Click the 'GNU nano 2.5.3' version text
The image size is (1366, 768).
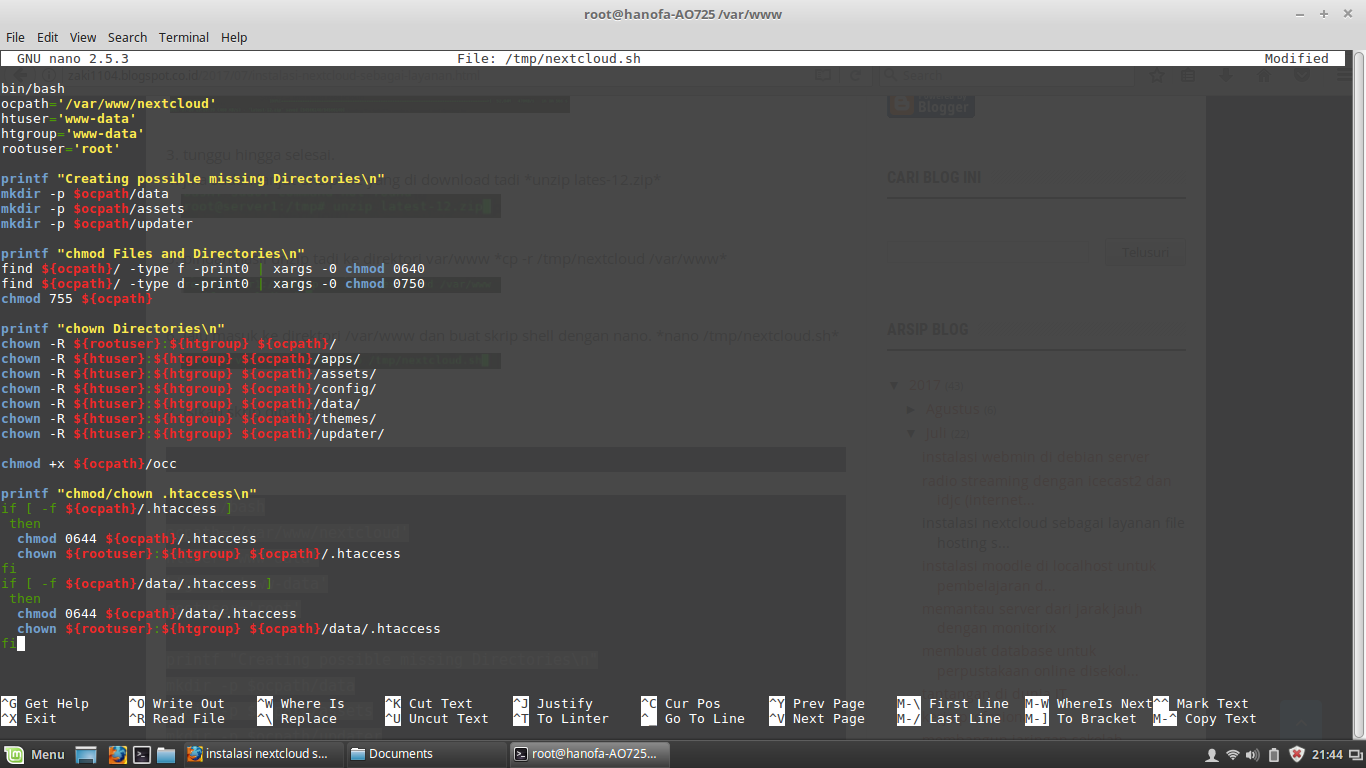(73, 58)
